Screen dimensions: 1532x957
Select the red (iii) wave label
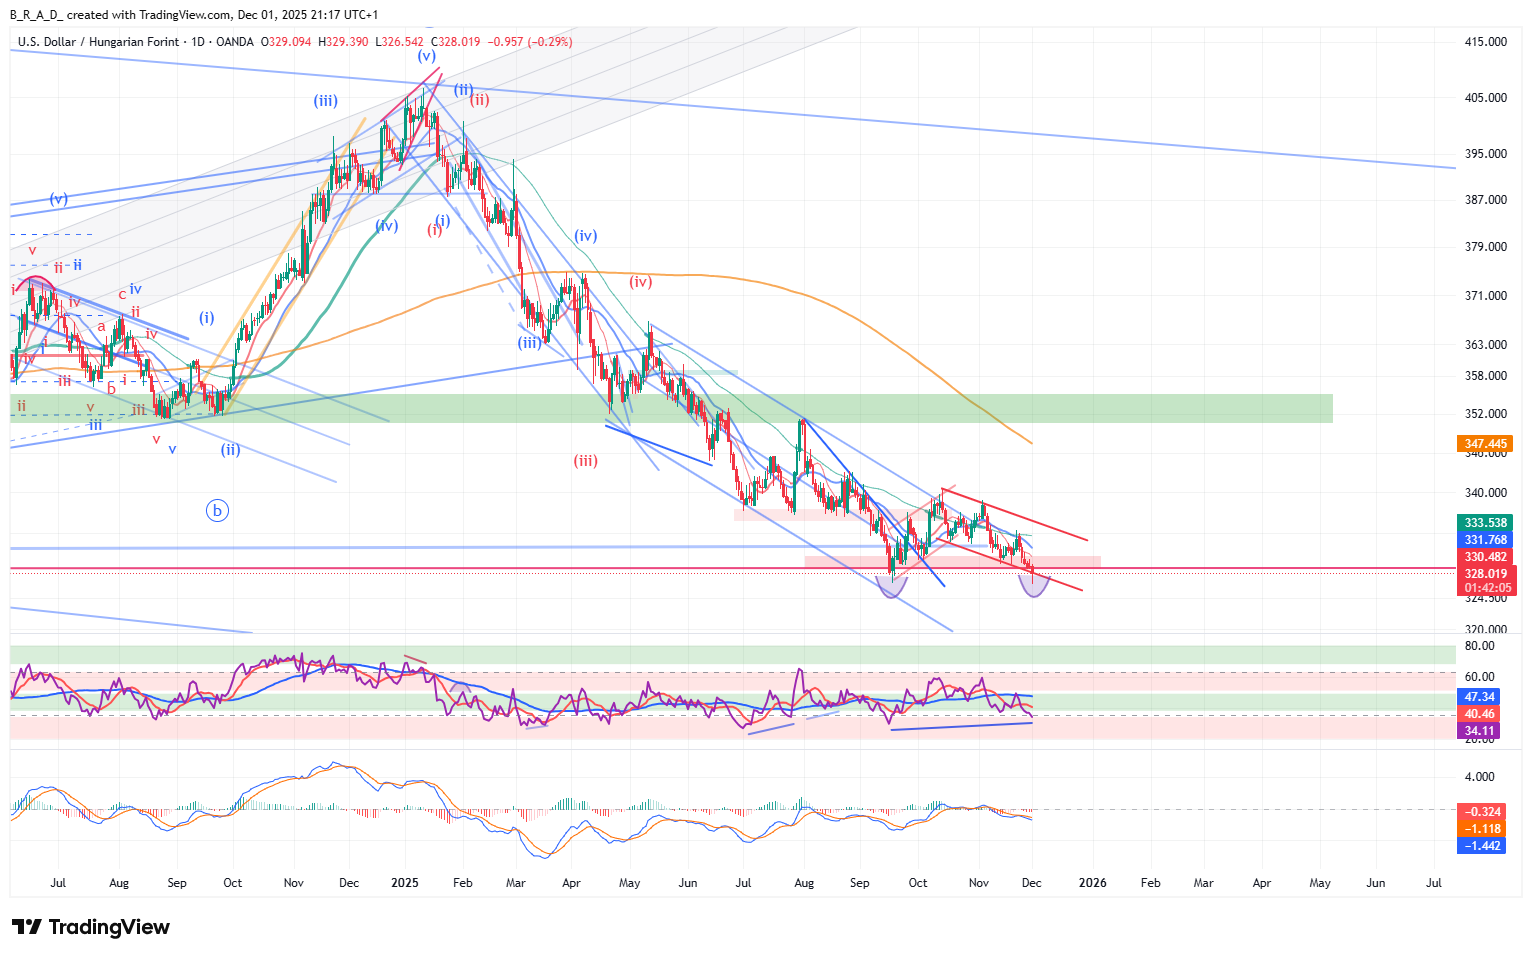click(x=586, y=461)
